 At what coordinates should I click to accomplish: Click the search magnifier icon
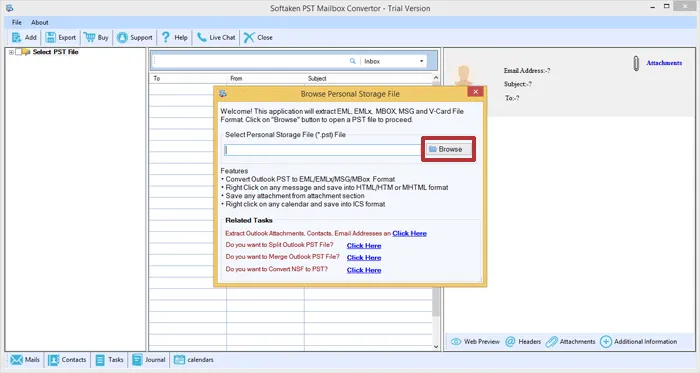coord(353,61)
